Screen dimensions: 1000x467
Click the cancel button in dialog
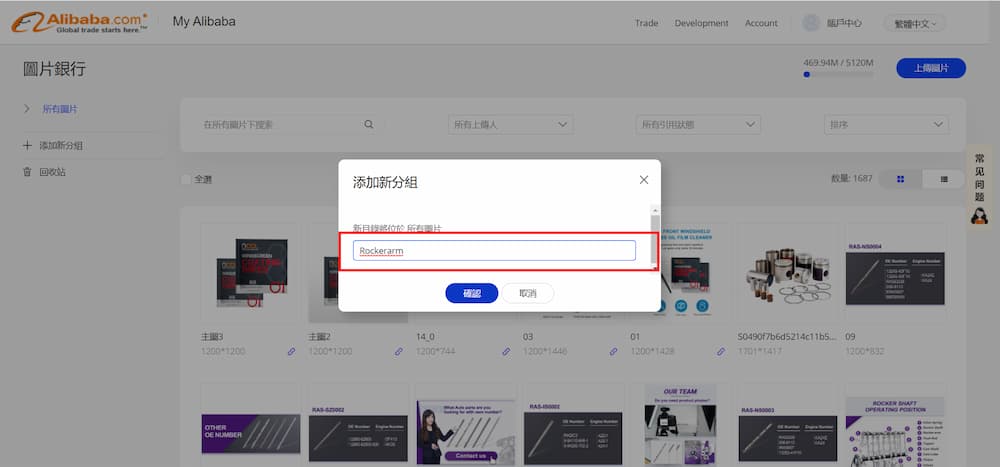pos(527,293)
